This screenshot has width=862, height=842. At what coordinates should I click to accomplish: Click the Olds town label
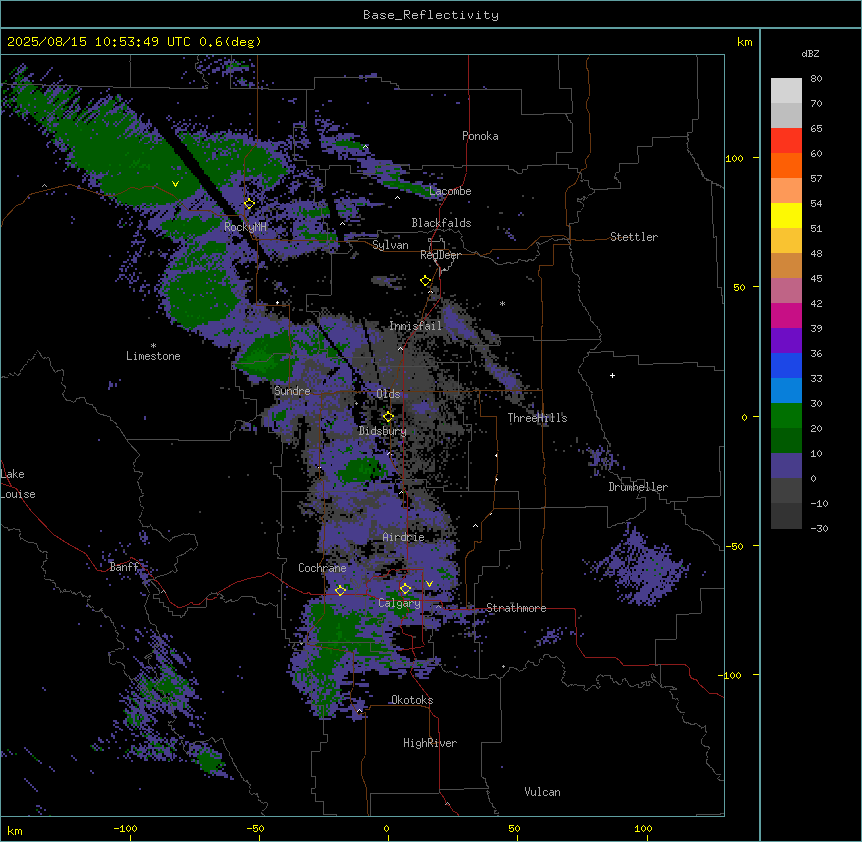pos(388,394)
